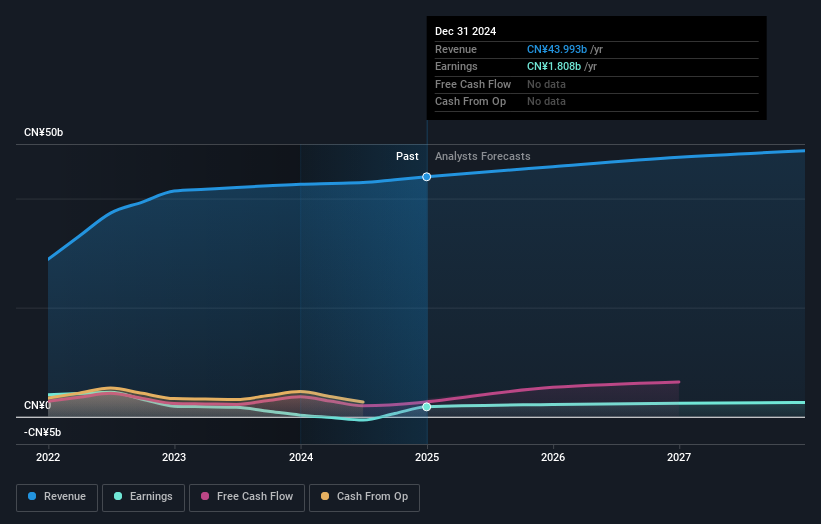Click the 2027 x-axis label
The image size is (821, 524).
click(679, 457)
